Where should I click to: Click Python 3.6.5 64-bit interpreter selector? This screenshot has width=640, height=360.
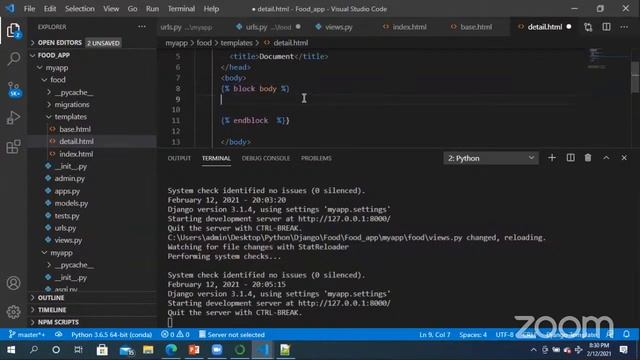[x=111, y=335]
